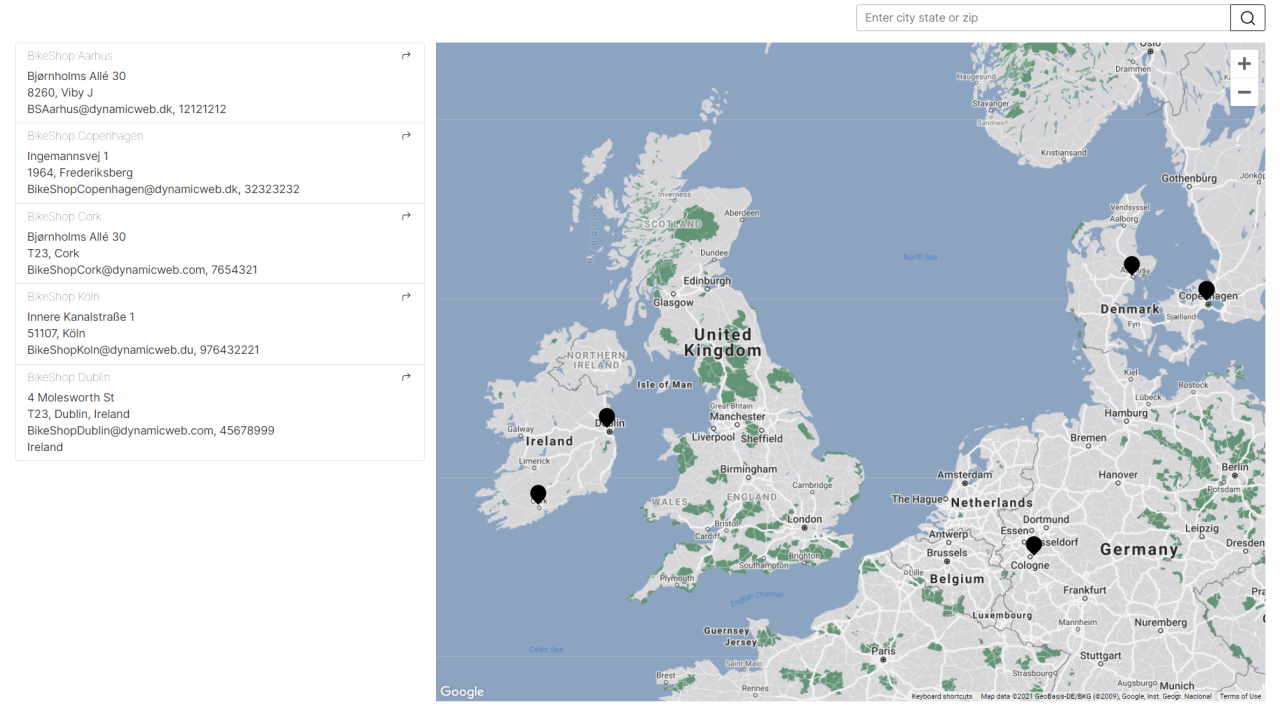This screenshot has width=1280, height=707.
Task: Select the map pin over Copenhagen
Action: (x=1206, y=290)
